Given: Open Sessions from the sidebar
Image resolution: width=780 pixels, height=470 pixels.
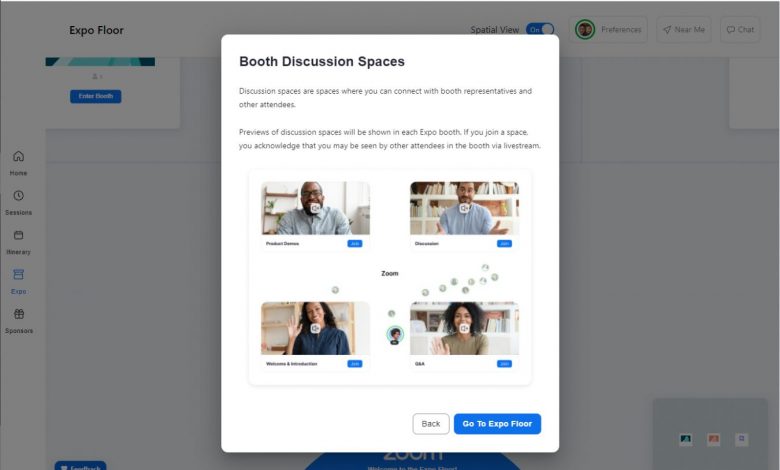Looking at the screenshot, I should coord(18,202).
